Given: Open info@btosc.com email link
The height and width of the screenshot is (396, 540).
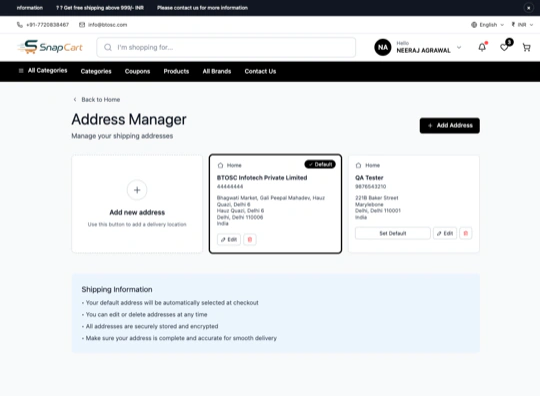Looking at the screenshot, I should pos(107,25).
